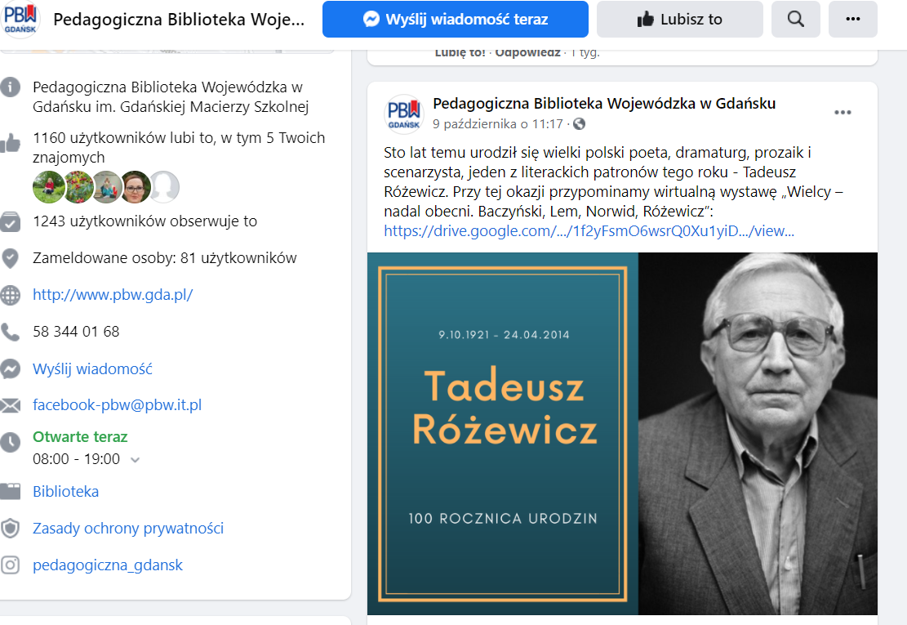
Task: Click the Instagram icon next to pedagogiczna_gdansk
Action: 10,565
